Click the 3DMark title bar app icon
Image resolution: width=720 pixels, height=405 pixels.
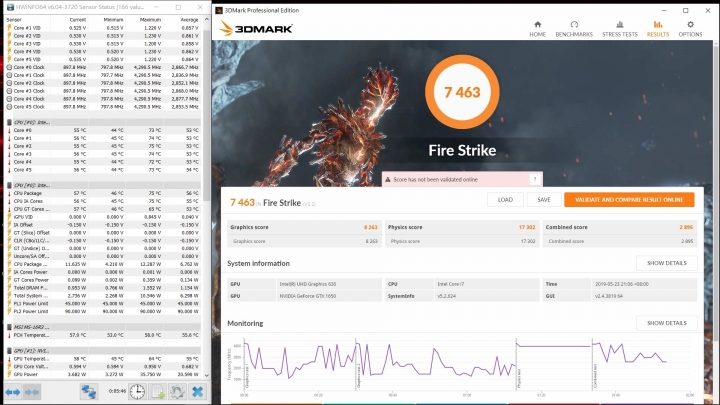[x=219, y=10]
